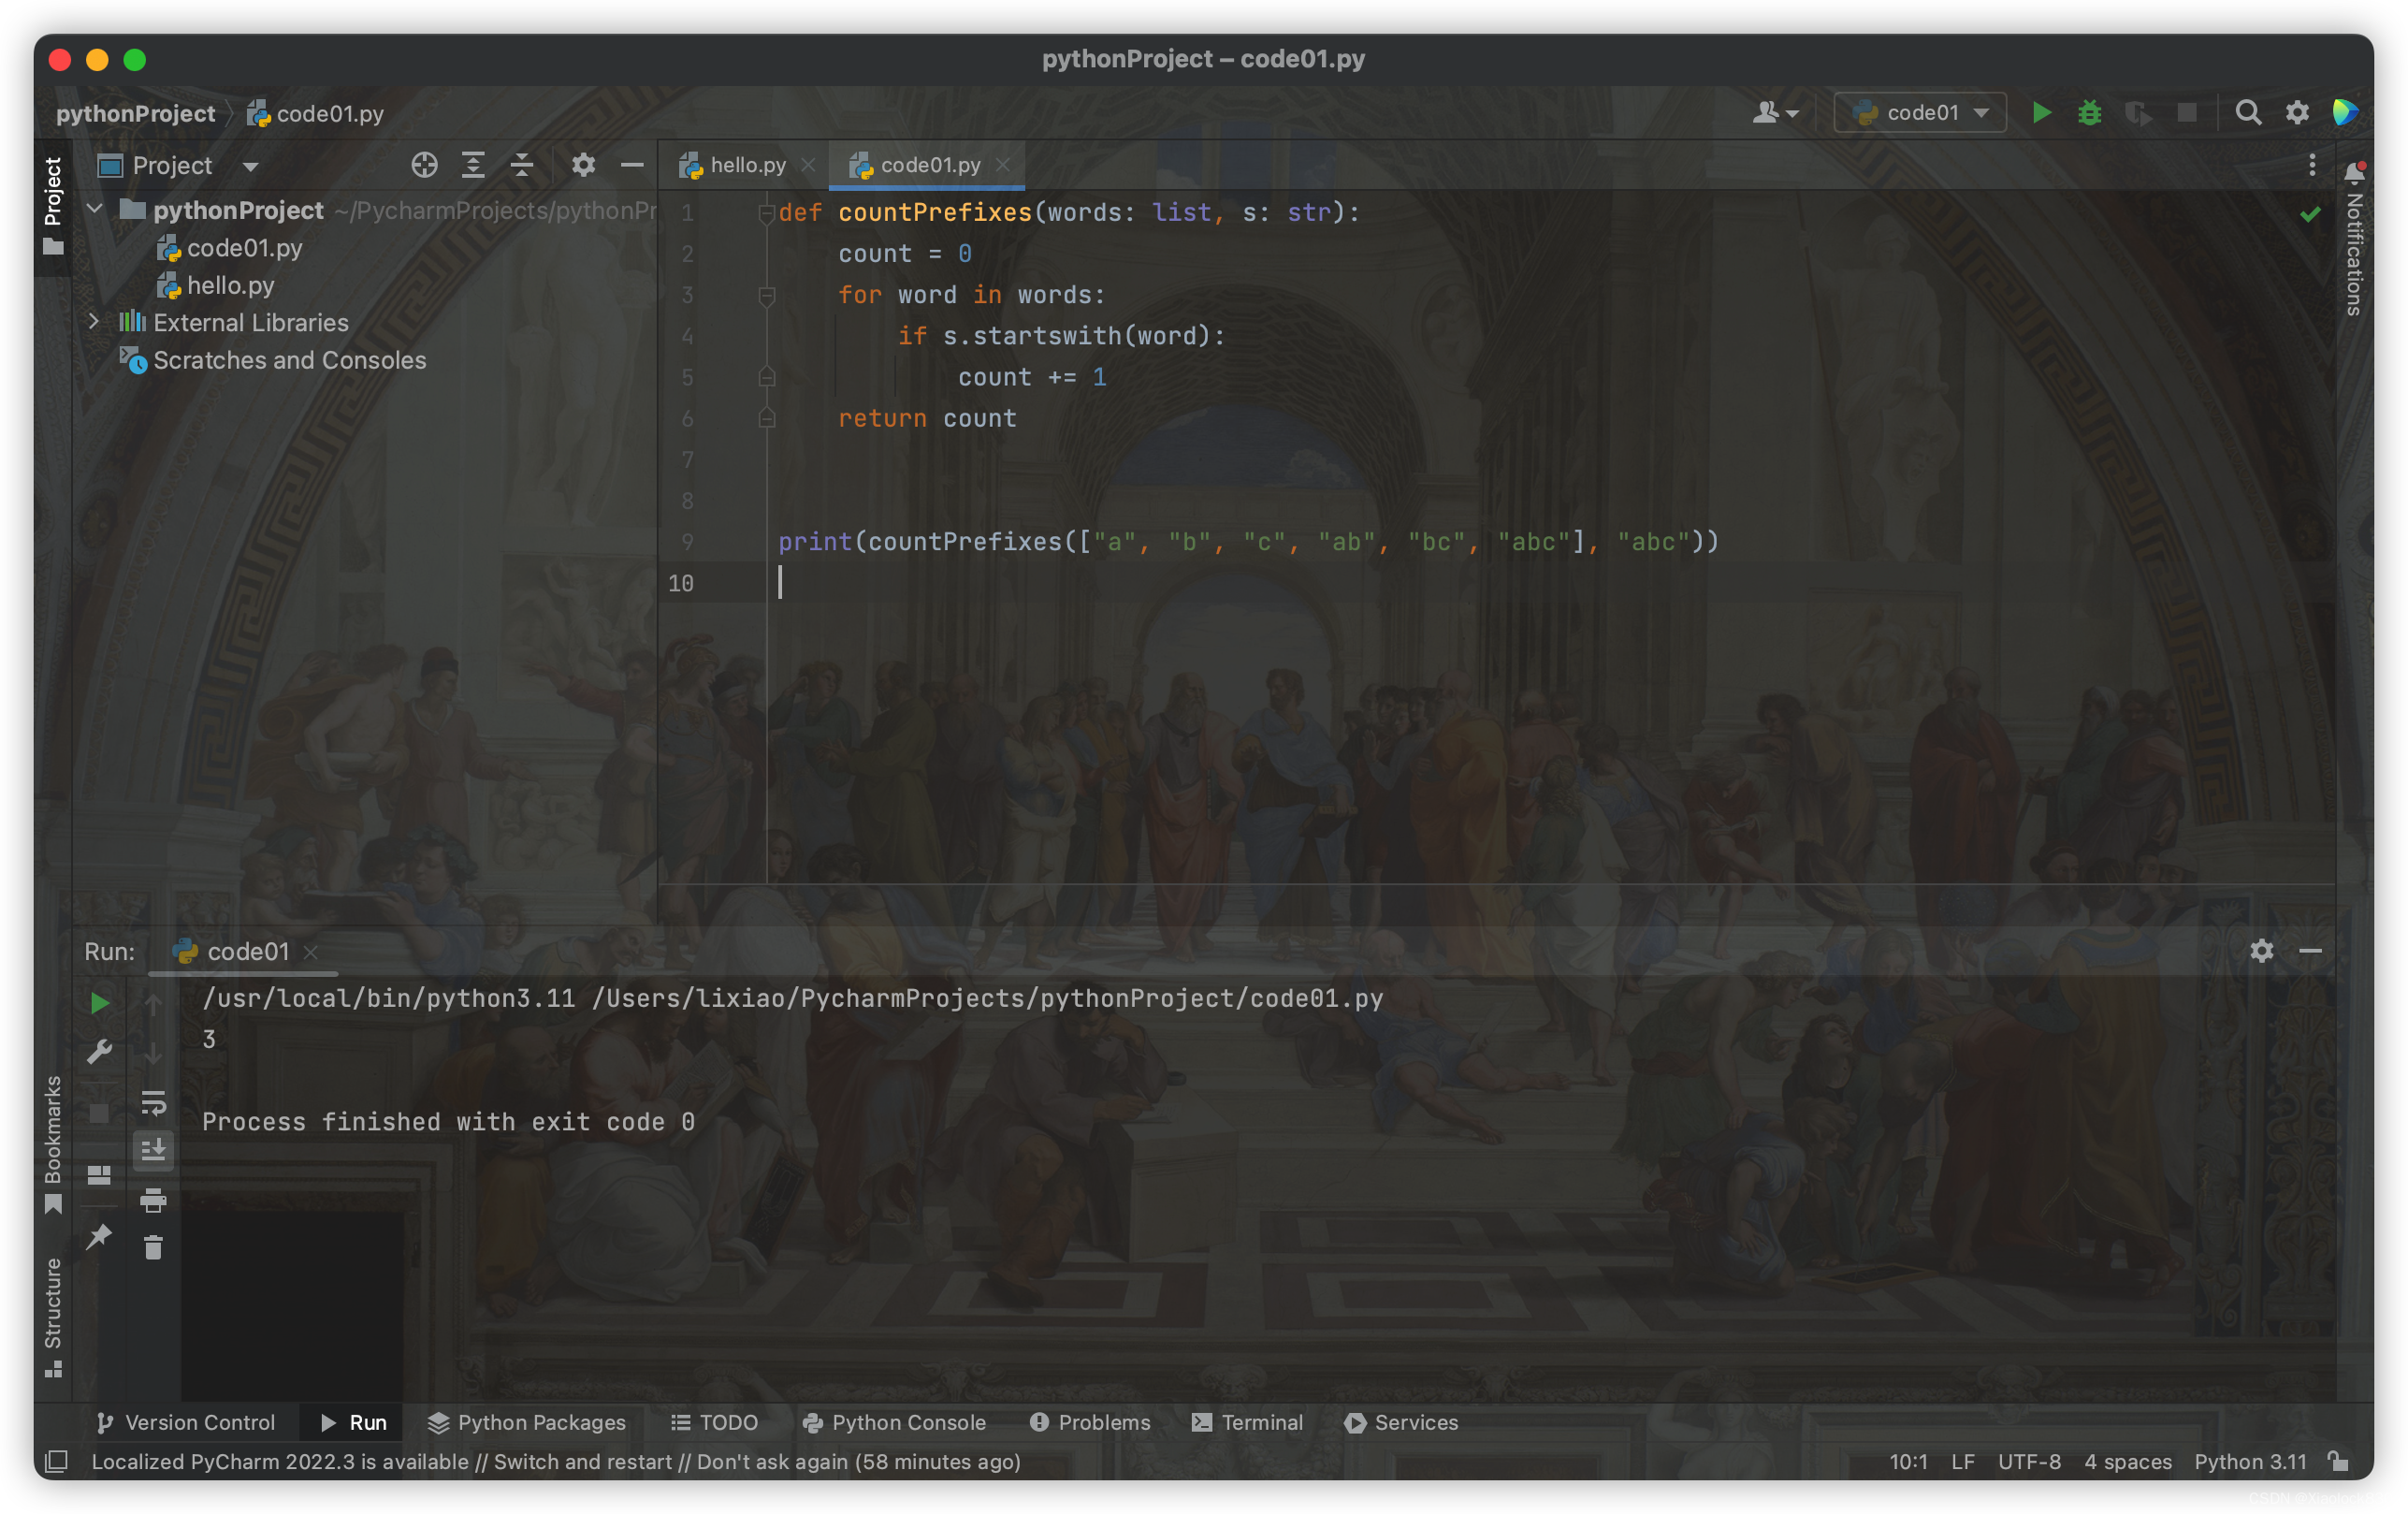Open Terminal tool tab

(1247, 1421)
